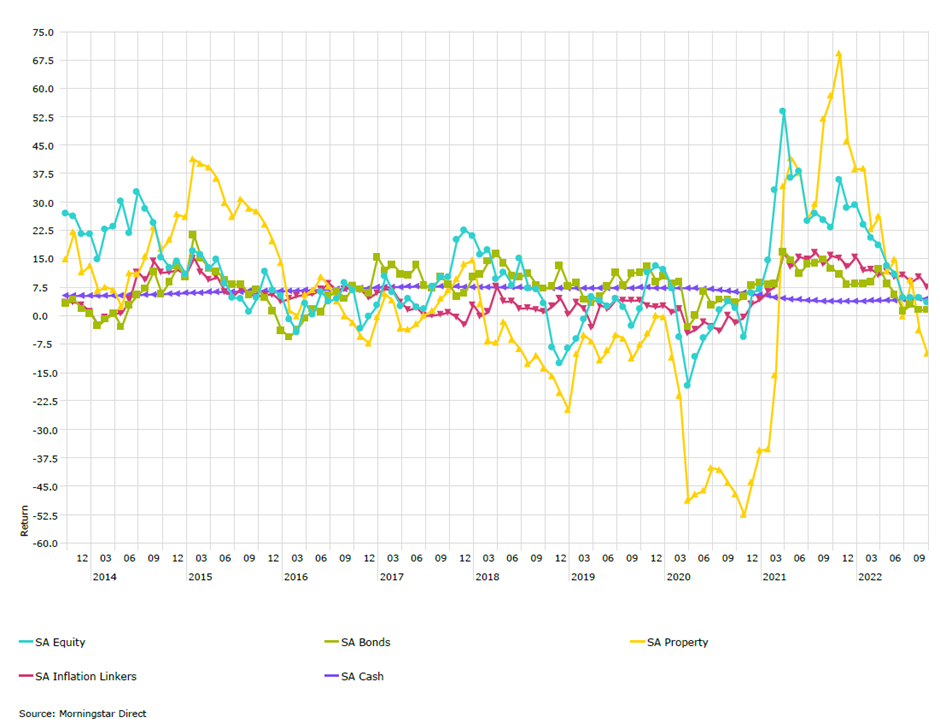This screenshot has width=940, height=723.
Task: Click the 75.0 y-axis label
Action: 43,32
